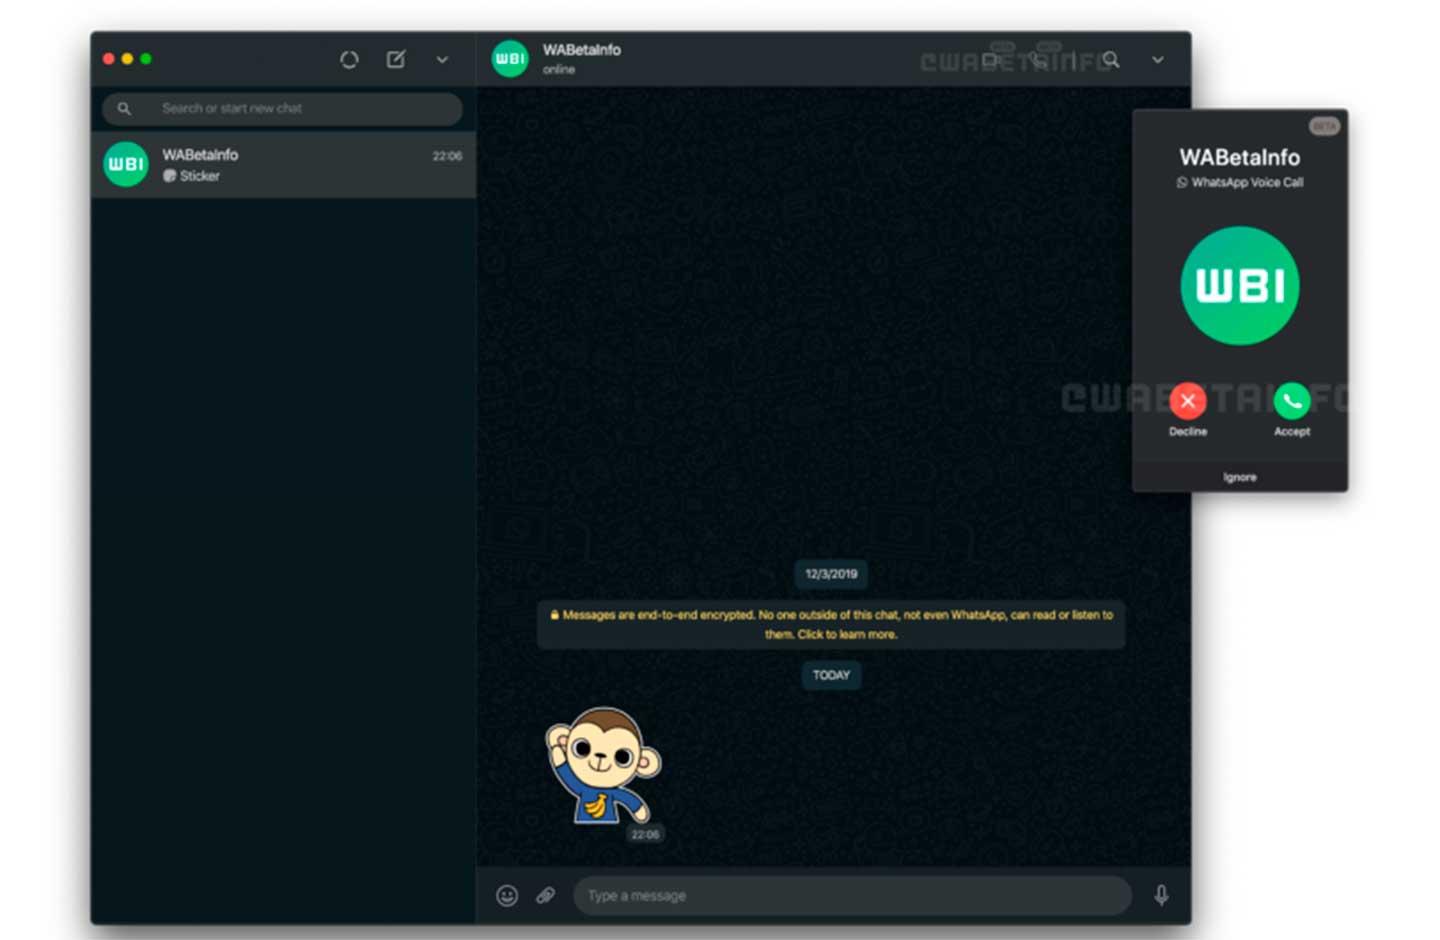Expand the sidebar menu chevron

pyautogui.click(x=442, y=60)
